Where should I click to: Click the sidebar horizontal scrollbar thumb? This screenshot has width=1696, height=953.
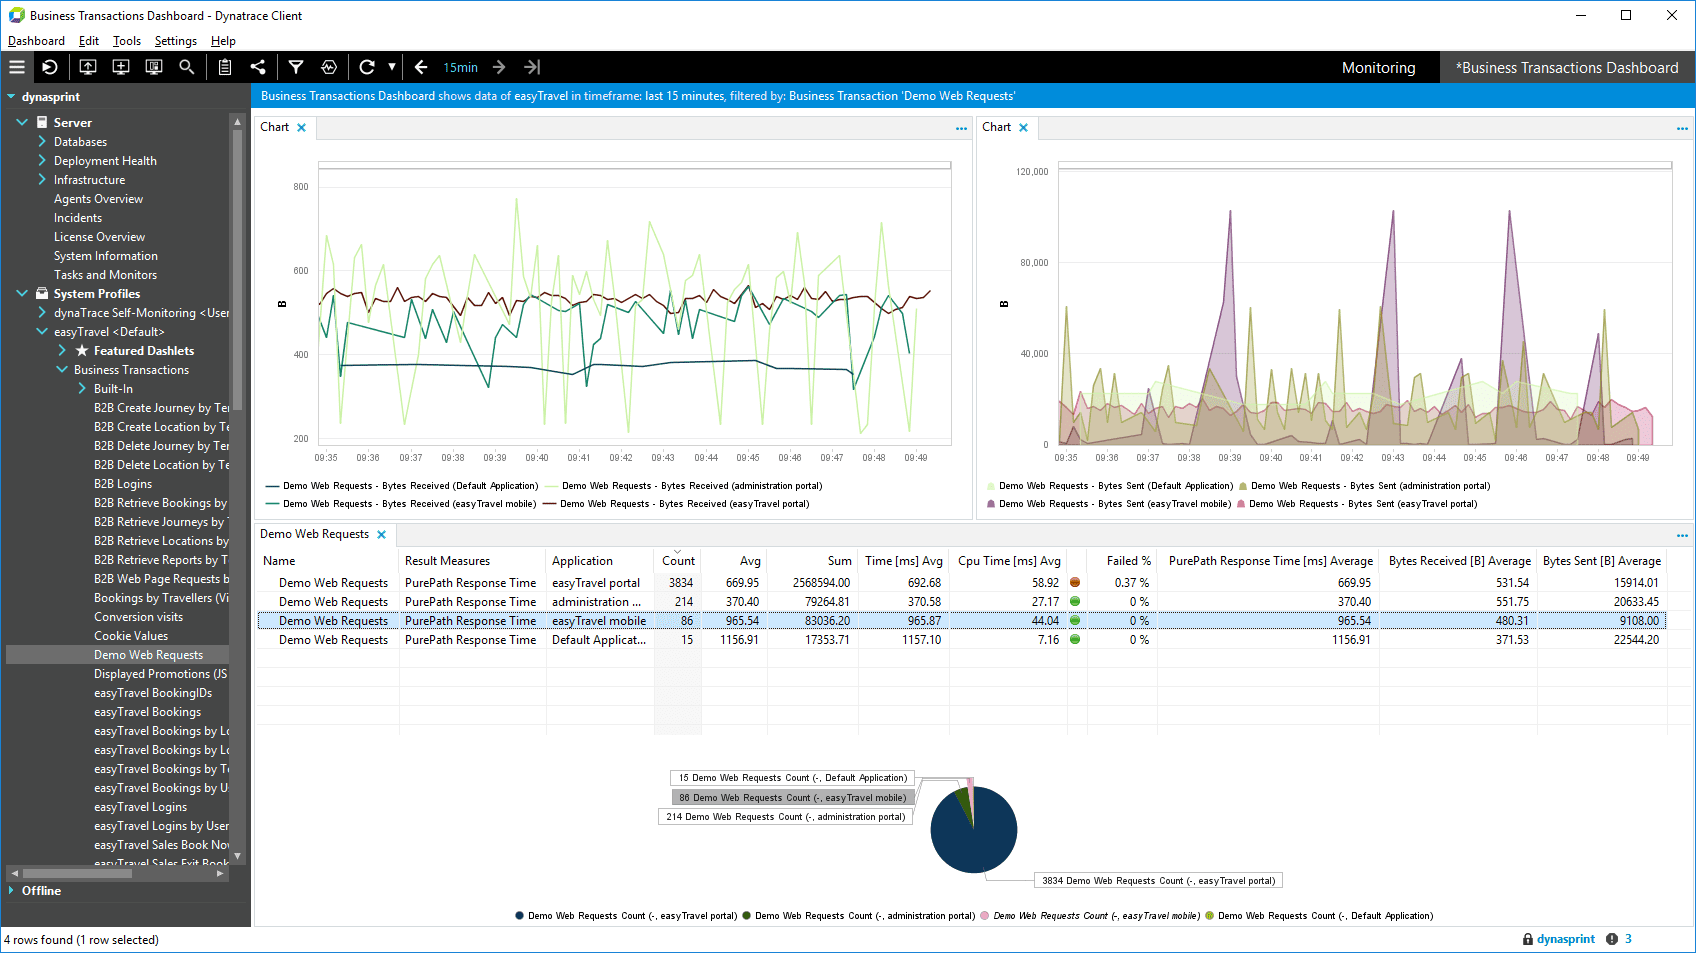[x=77, y=873]
